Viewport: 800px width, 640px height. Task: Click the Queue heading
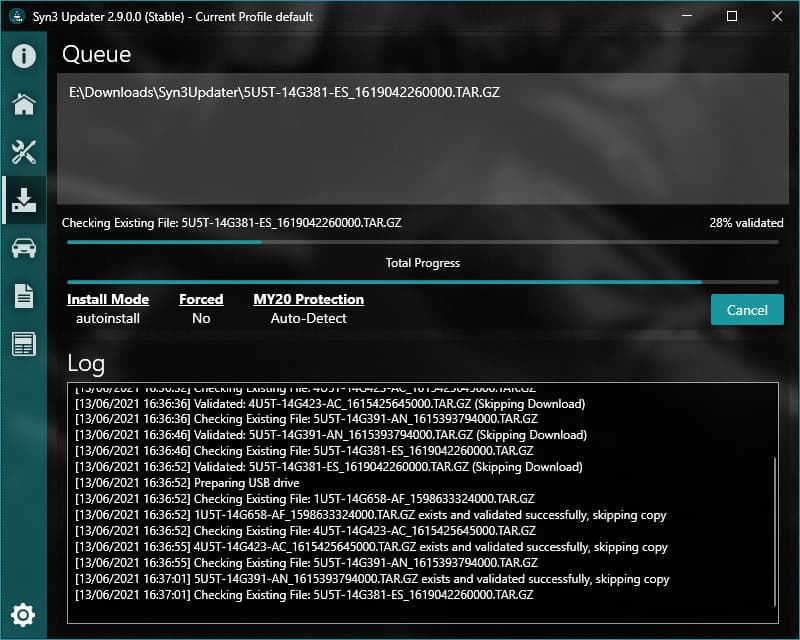(96, 54)
